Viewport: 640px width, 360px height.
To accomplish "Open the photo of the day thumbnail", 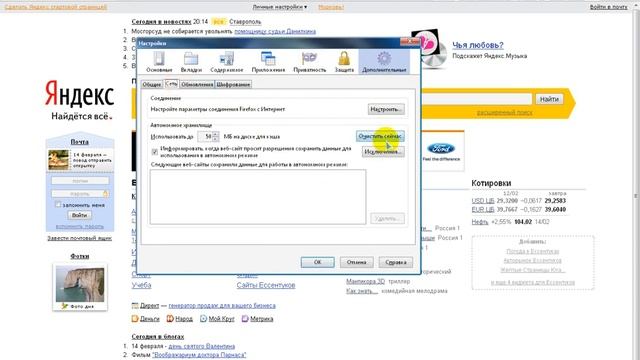I will click(80, 284).
